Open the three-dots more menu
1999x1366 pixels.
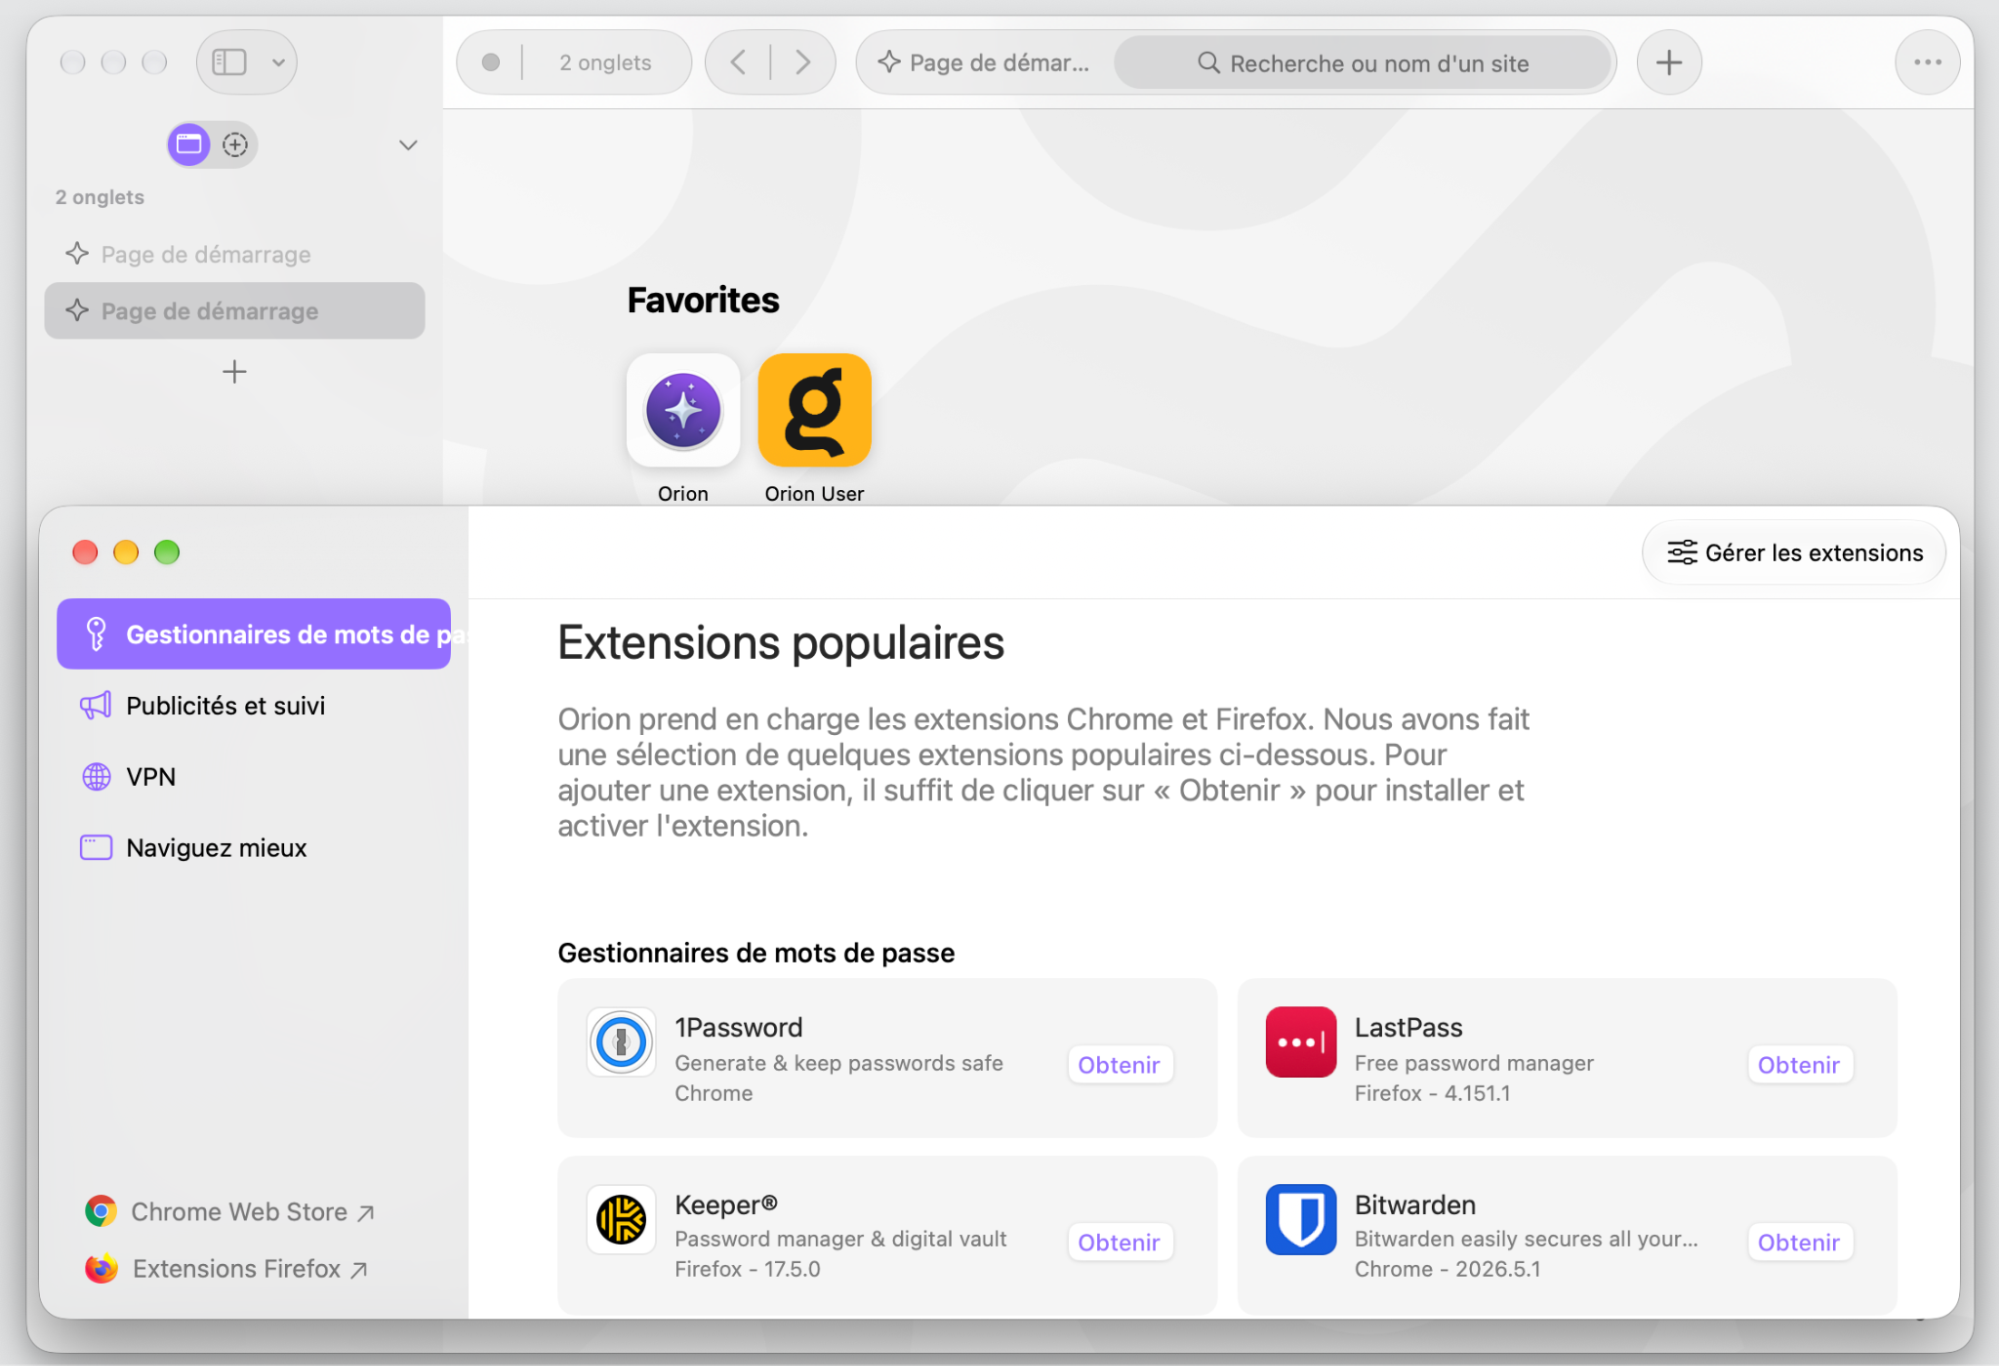tap(1927, 62)
